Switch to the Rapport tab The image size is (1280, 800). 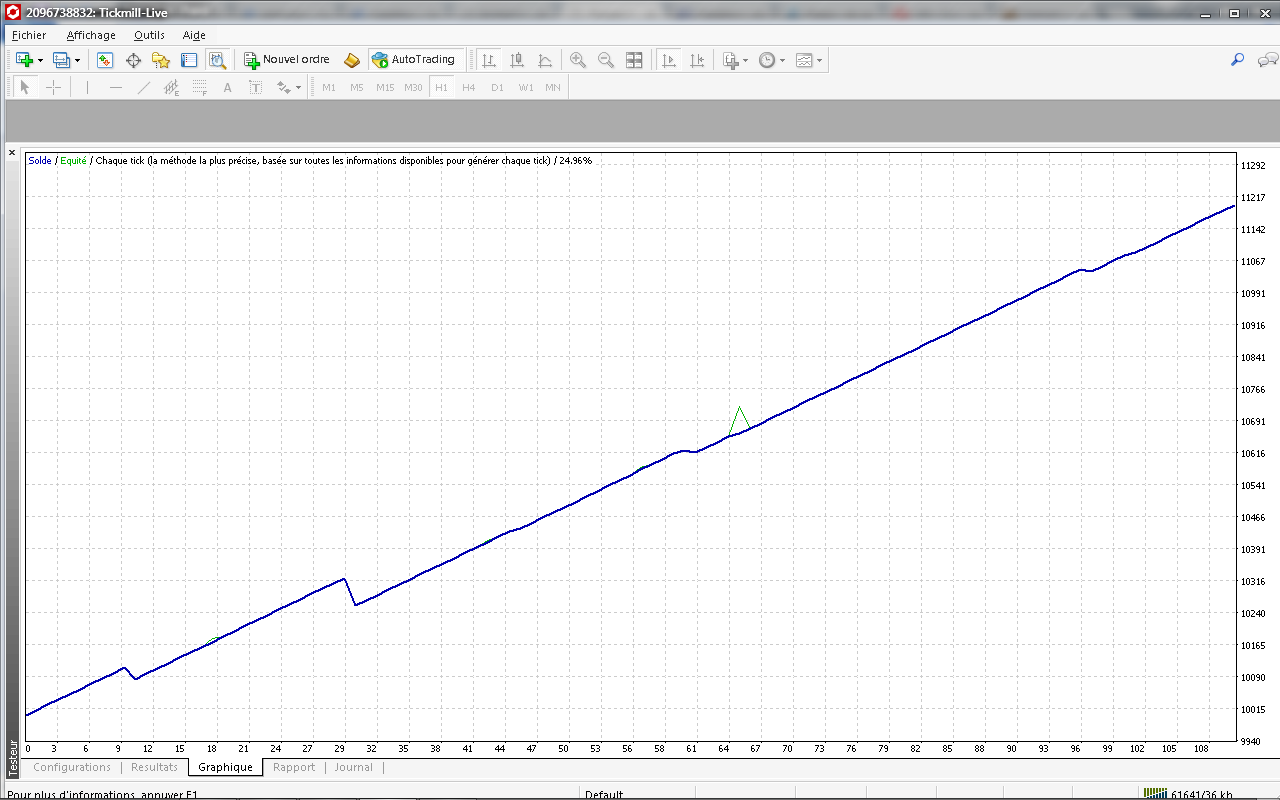294,767
